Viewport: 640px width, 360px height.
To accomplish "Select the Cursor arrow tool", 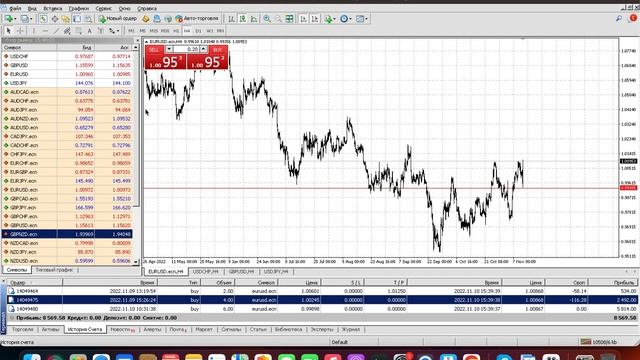I will coord(9,31).
